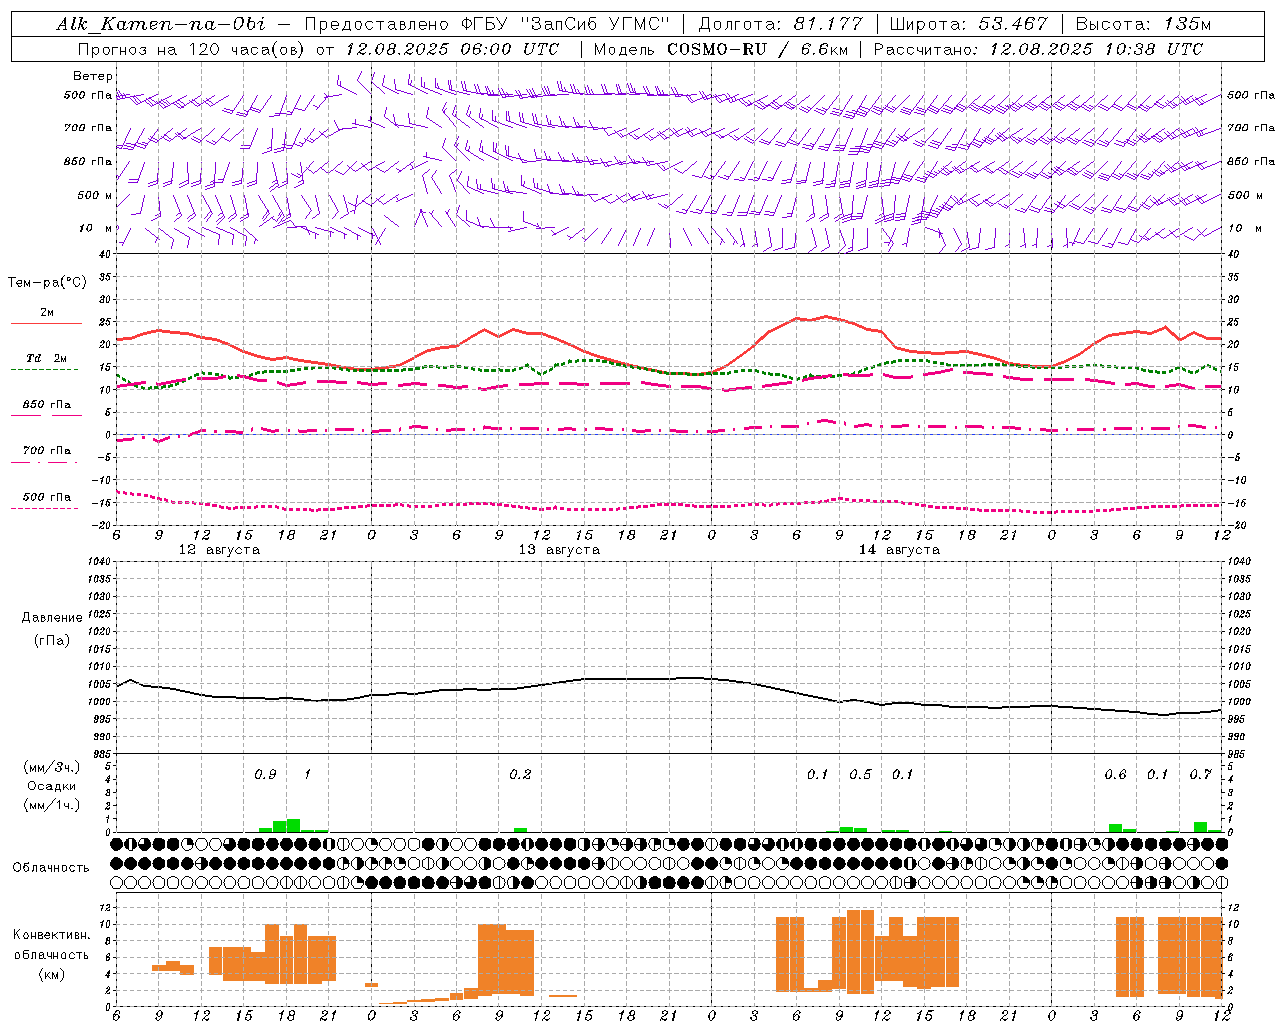Click the (мм/3ч.) precipitation unit label
This screenshot has height=1024, width=1280.
[52, 768]
